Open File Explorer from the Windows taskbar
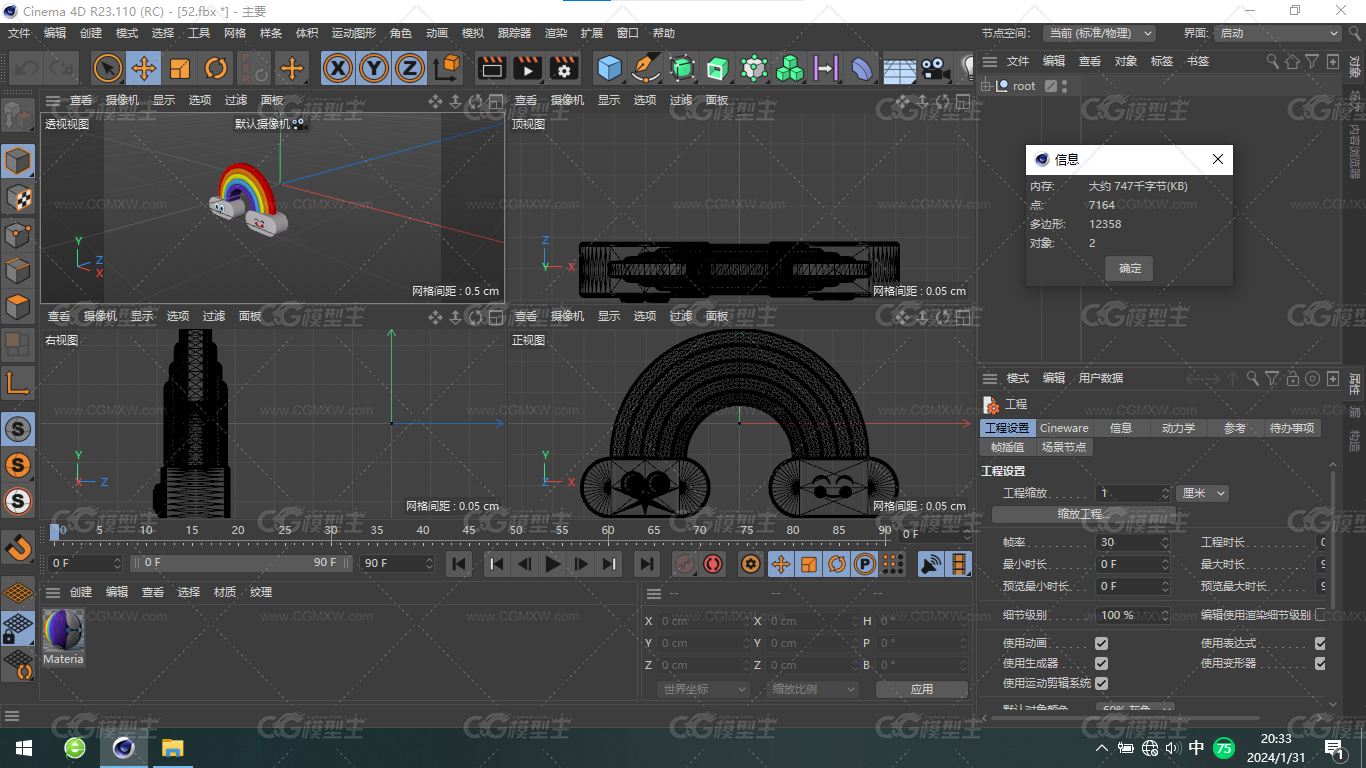Viewport: 1366px width, 768px height. pyautogui.click(x=173, y=748)
